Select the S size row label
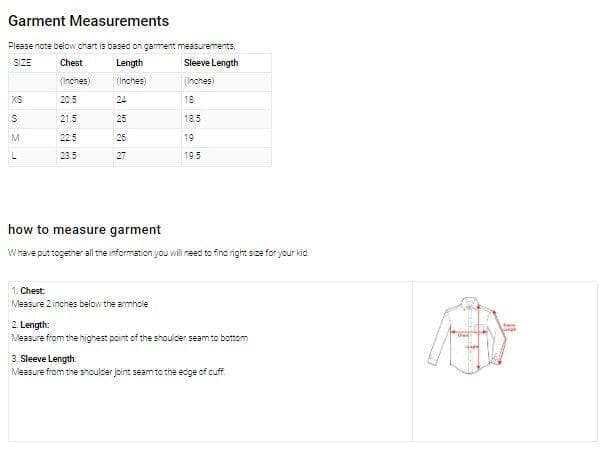604x451 pixels. pyautogui.click(x=14, y=119)
